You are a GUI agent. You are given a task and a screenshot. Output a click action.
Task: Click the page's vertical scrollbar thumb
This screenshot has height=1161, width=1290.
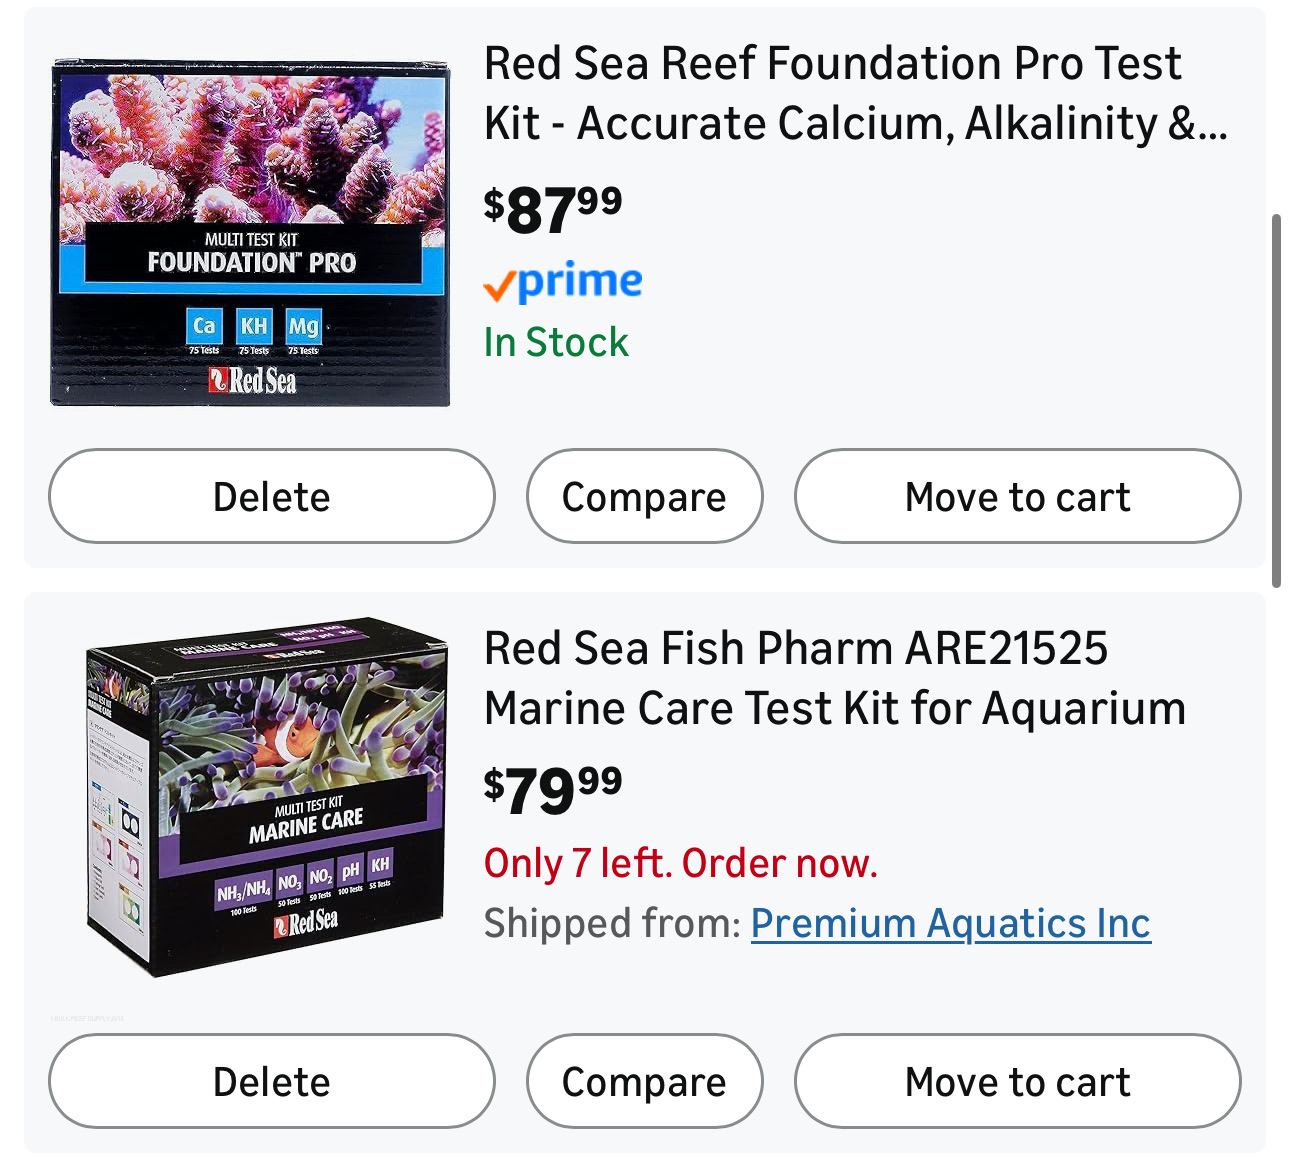(x=1276, y=400)
